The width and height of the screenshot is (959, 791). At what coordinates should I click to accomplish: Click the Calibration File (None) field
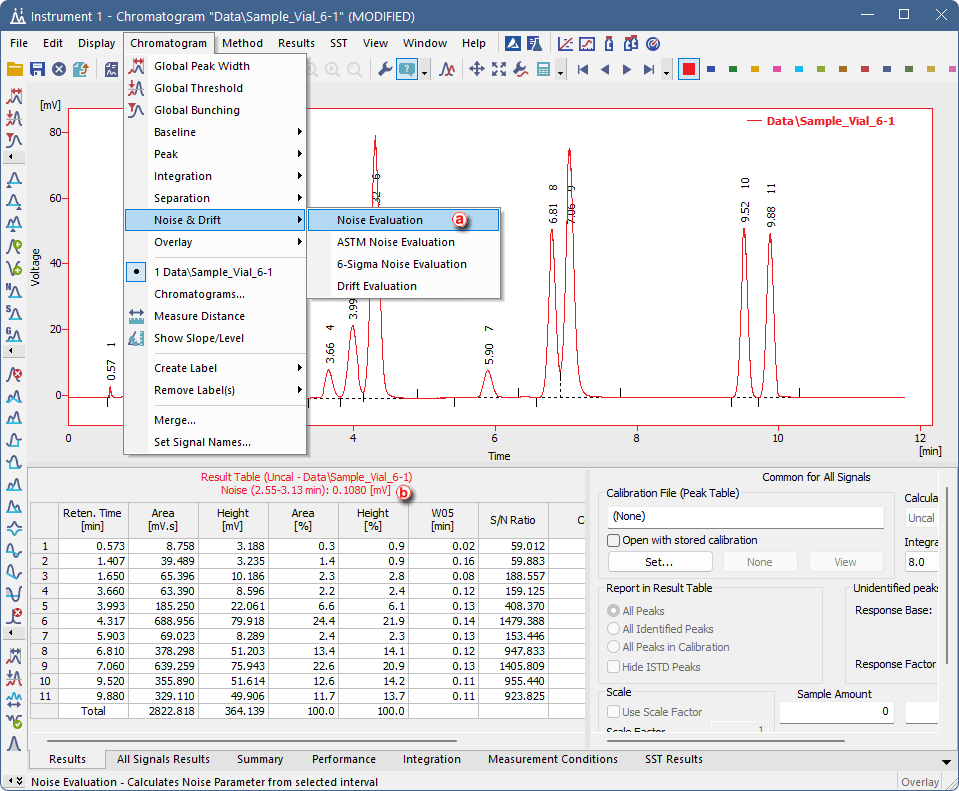coord(746,516)
